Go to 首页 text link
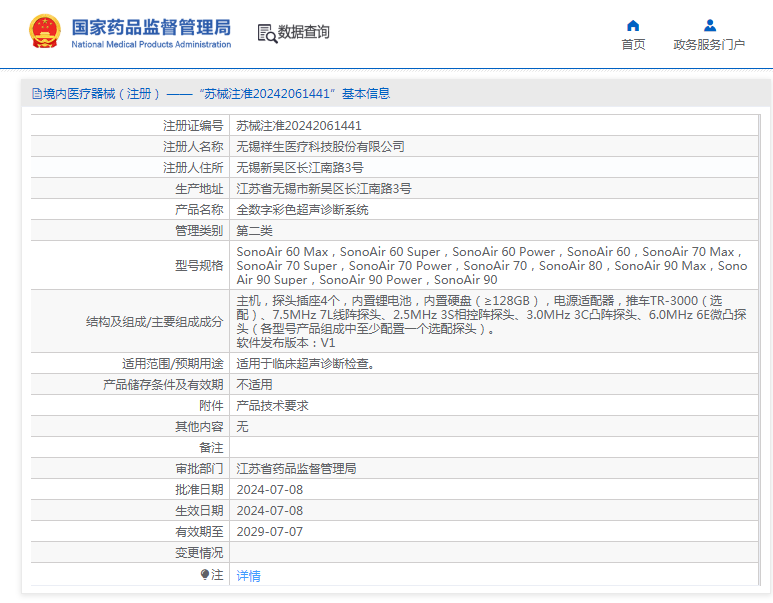Screen dimensions: 773x603 pyautogui.click(x=633, y=45)
